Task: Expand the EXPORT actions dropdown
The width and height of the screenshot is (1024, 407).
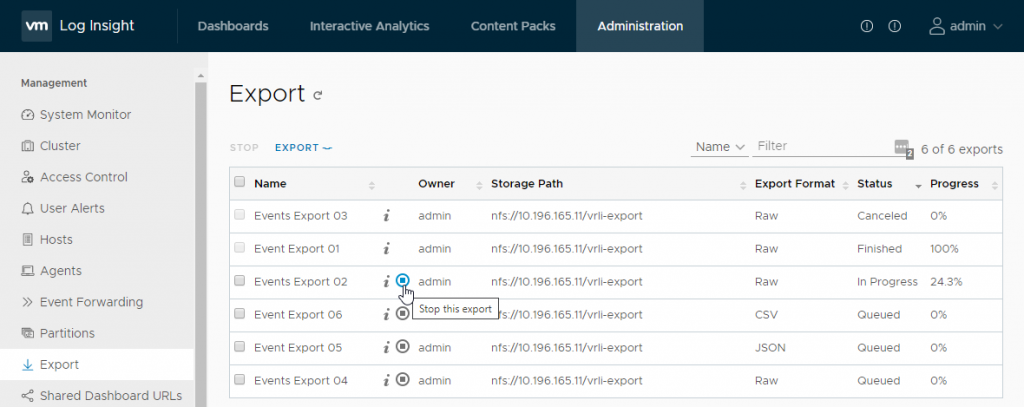Action: (303, 148)
